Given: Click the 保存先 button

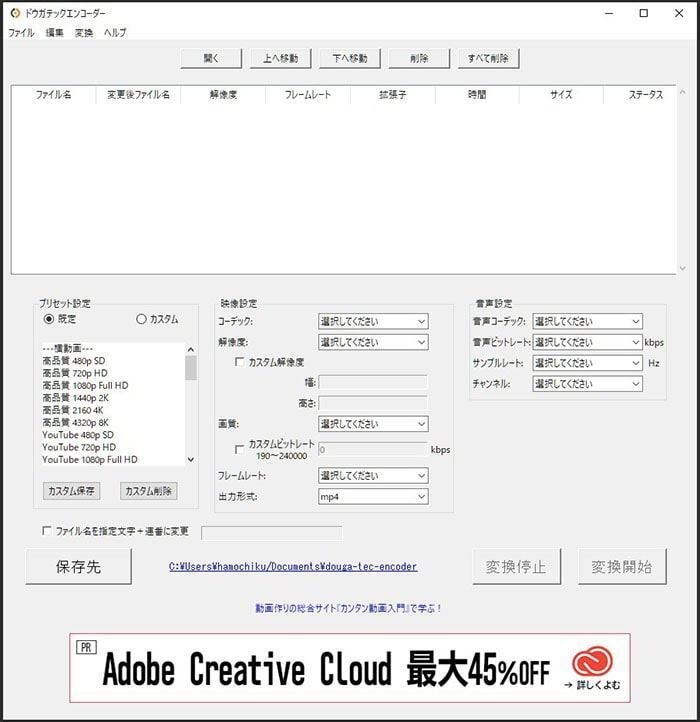Looking at the screenshot, I should (x=78, y=567).
